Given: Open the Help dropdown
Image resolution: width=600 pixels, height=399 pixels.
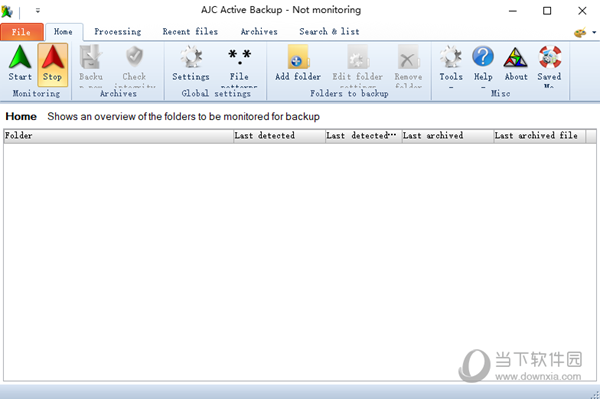Looking at the screenshot, I should pos(483,65).
